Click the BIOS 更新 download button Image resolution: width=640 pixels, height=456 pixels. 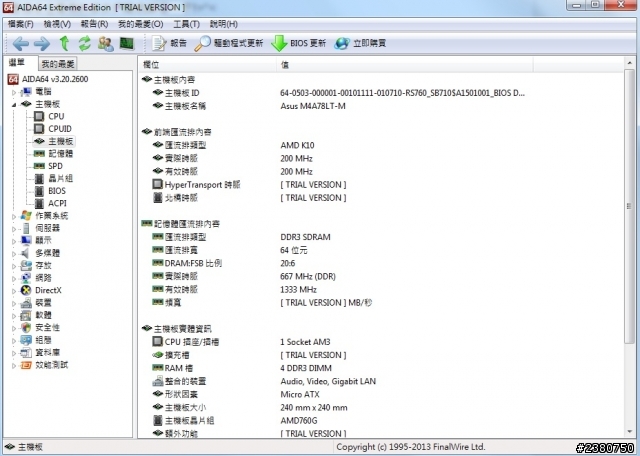point(299,43)
